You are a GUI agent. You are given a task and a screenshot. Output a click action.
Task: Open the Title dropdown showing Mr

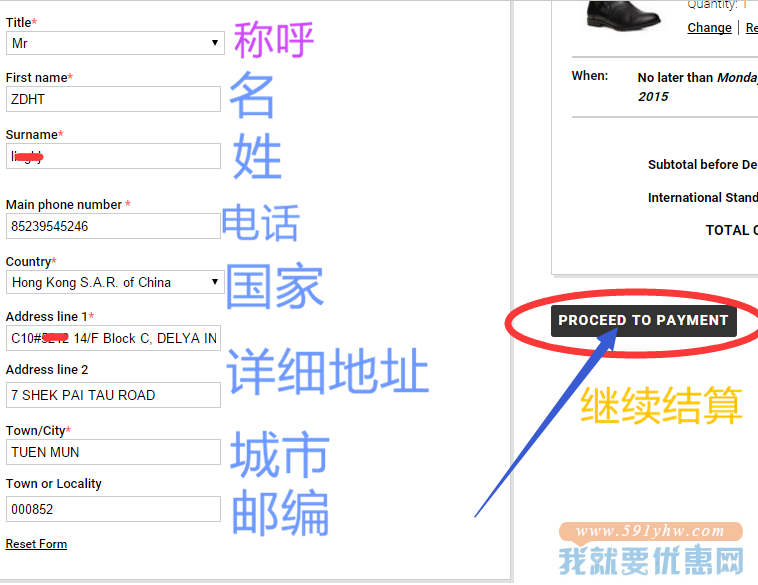(x=115, y=43)
